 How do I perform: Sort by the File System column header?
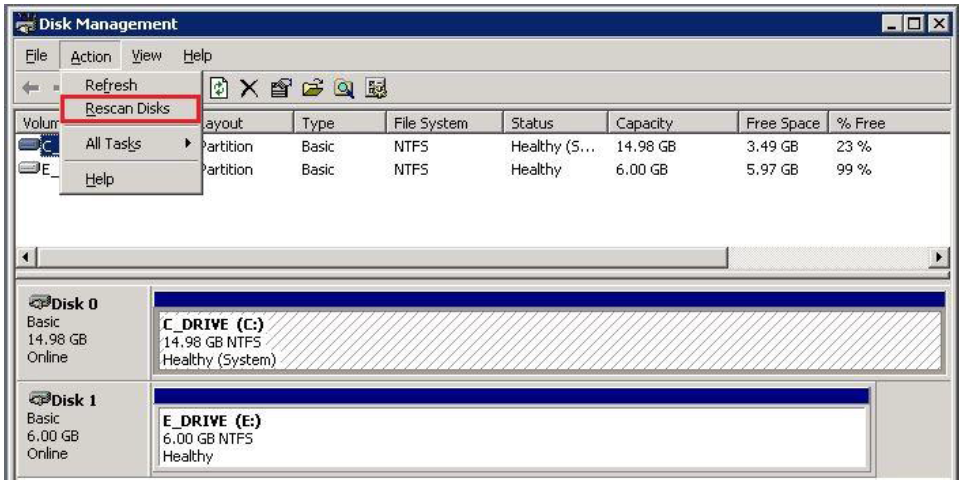[445, 123]
